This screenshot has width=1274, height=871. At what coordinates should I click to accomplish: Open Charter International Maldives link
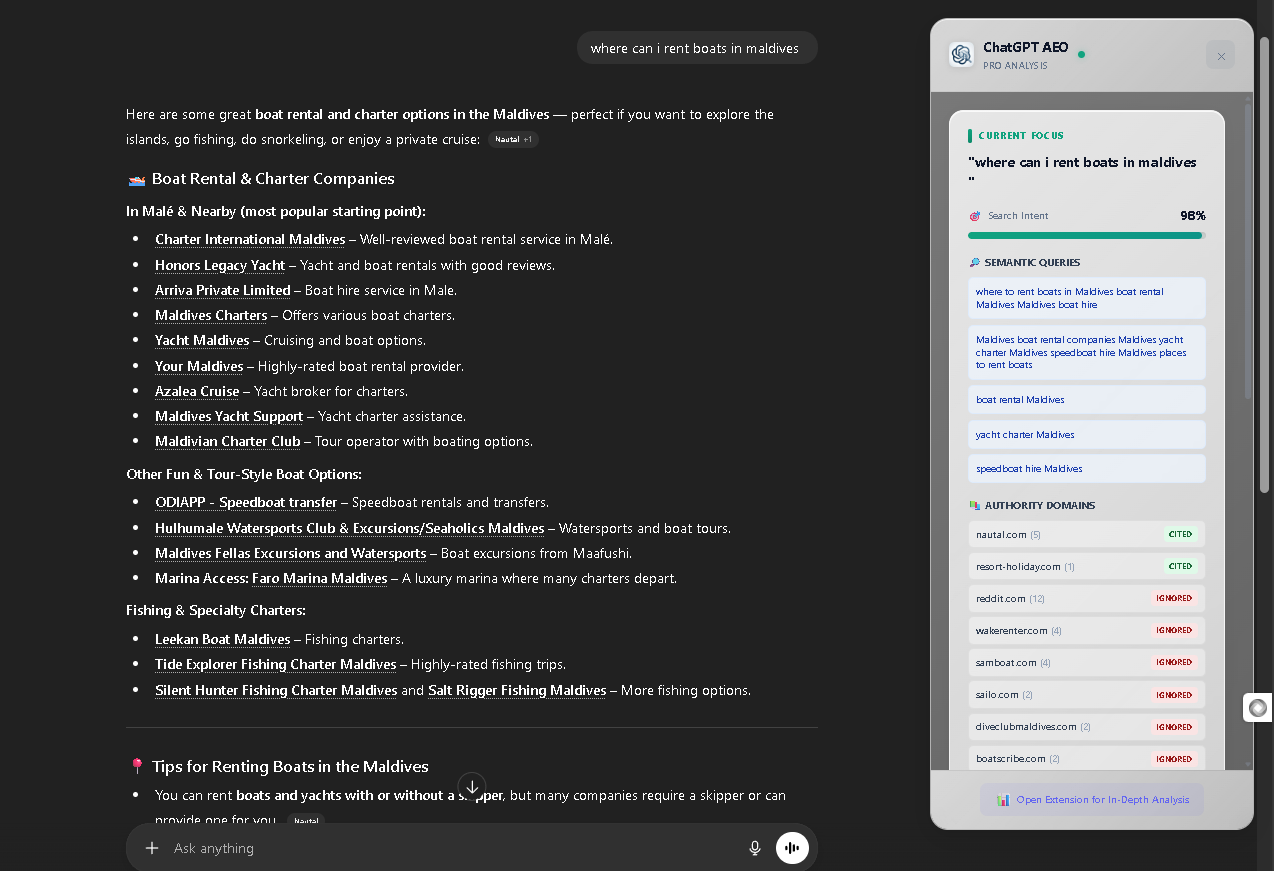point(250,240)
